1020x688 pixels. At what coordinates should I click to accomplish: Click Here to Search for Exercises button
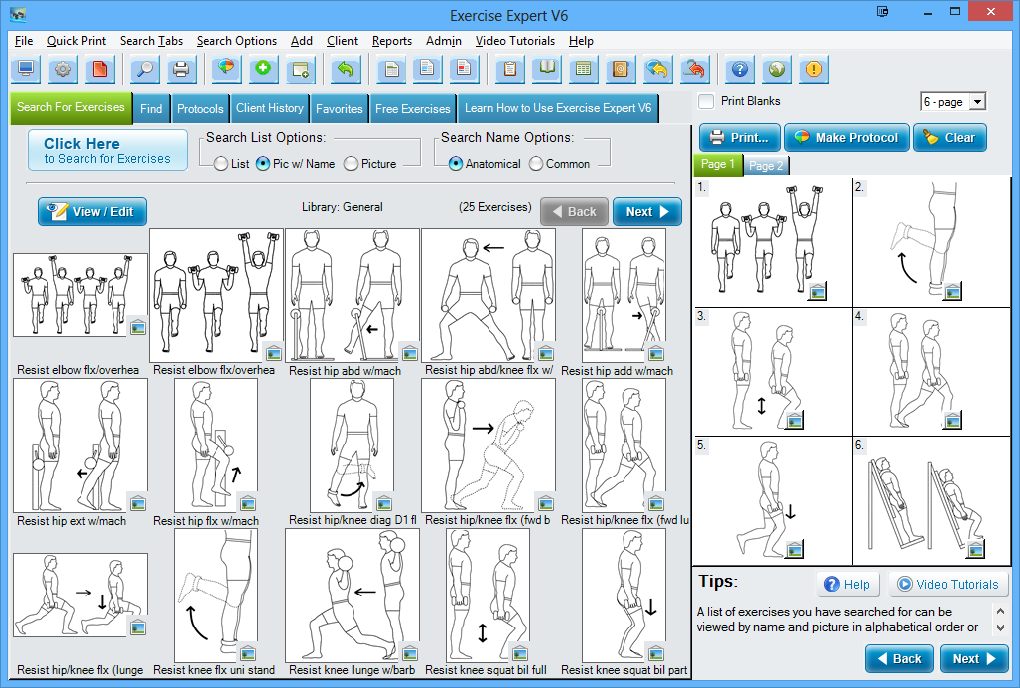pyautogui.click(x=108, y=150)
